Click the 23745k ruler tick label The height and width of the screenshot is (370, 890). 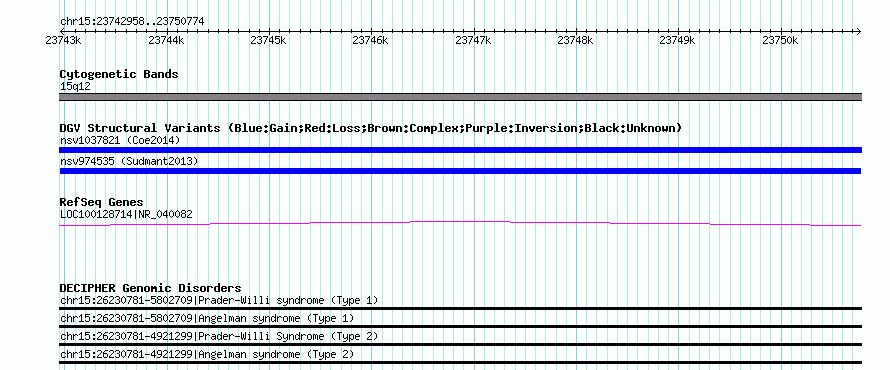coord(268,40)
